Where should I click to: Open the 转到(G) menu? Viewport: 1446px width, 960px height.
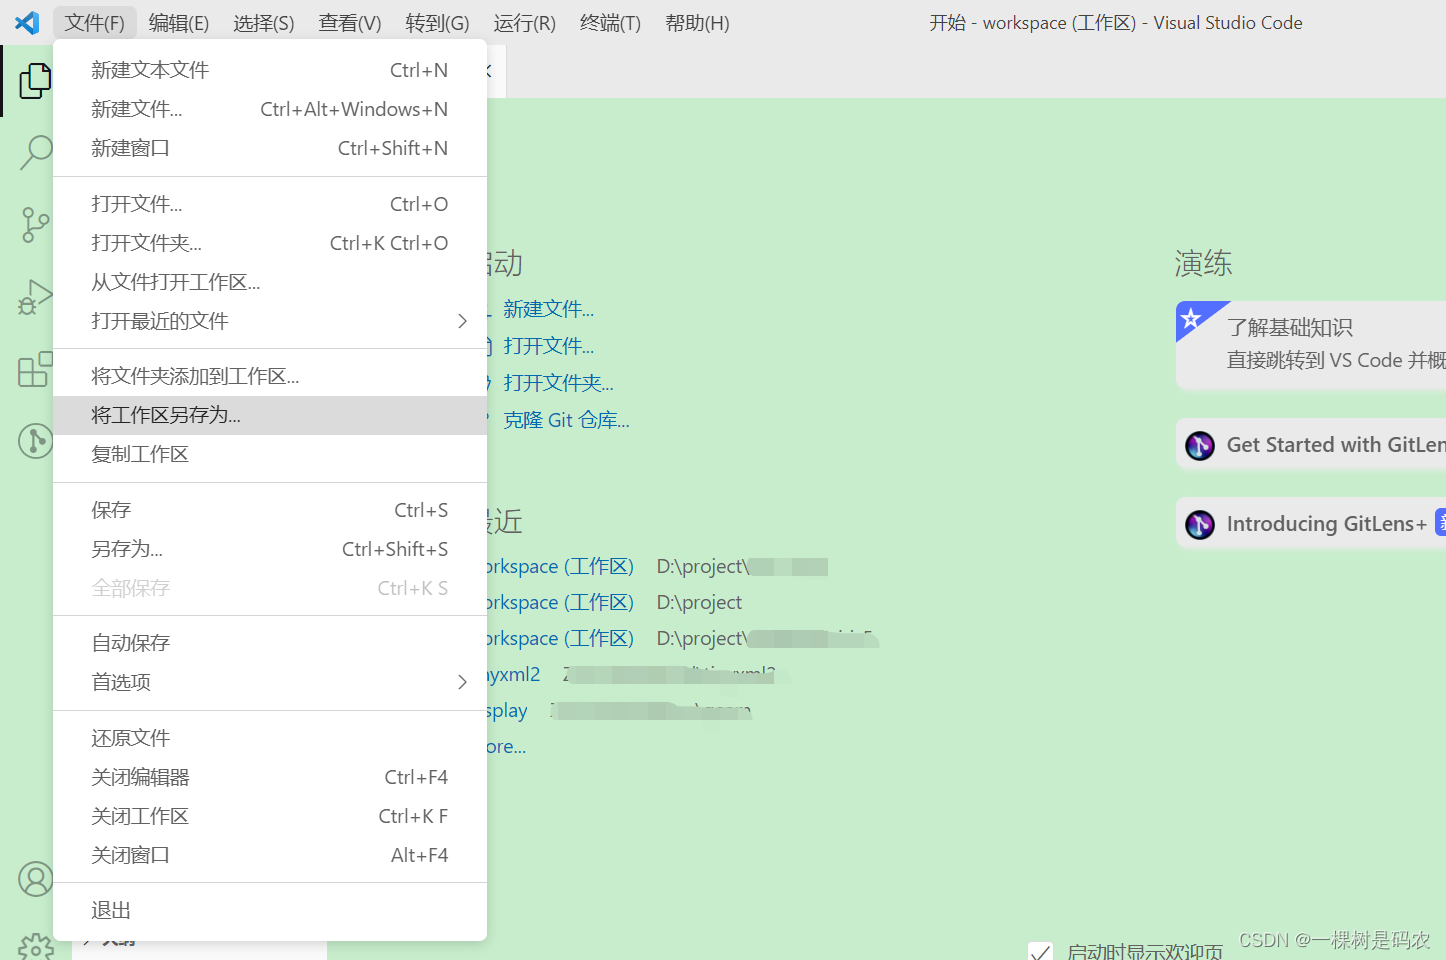click(x=438, y=23)
